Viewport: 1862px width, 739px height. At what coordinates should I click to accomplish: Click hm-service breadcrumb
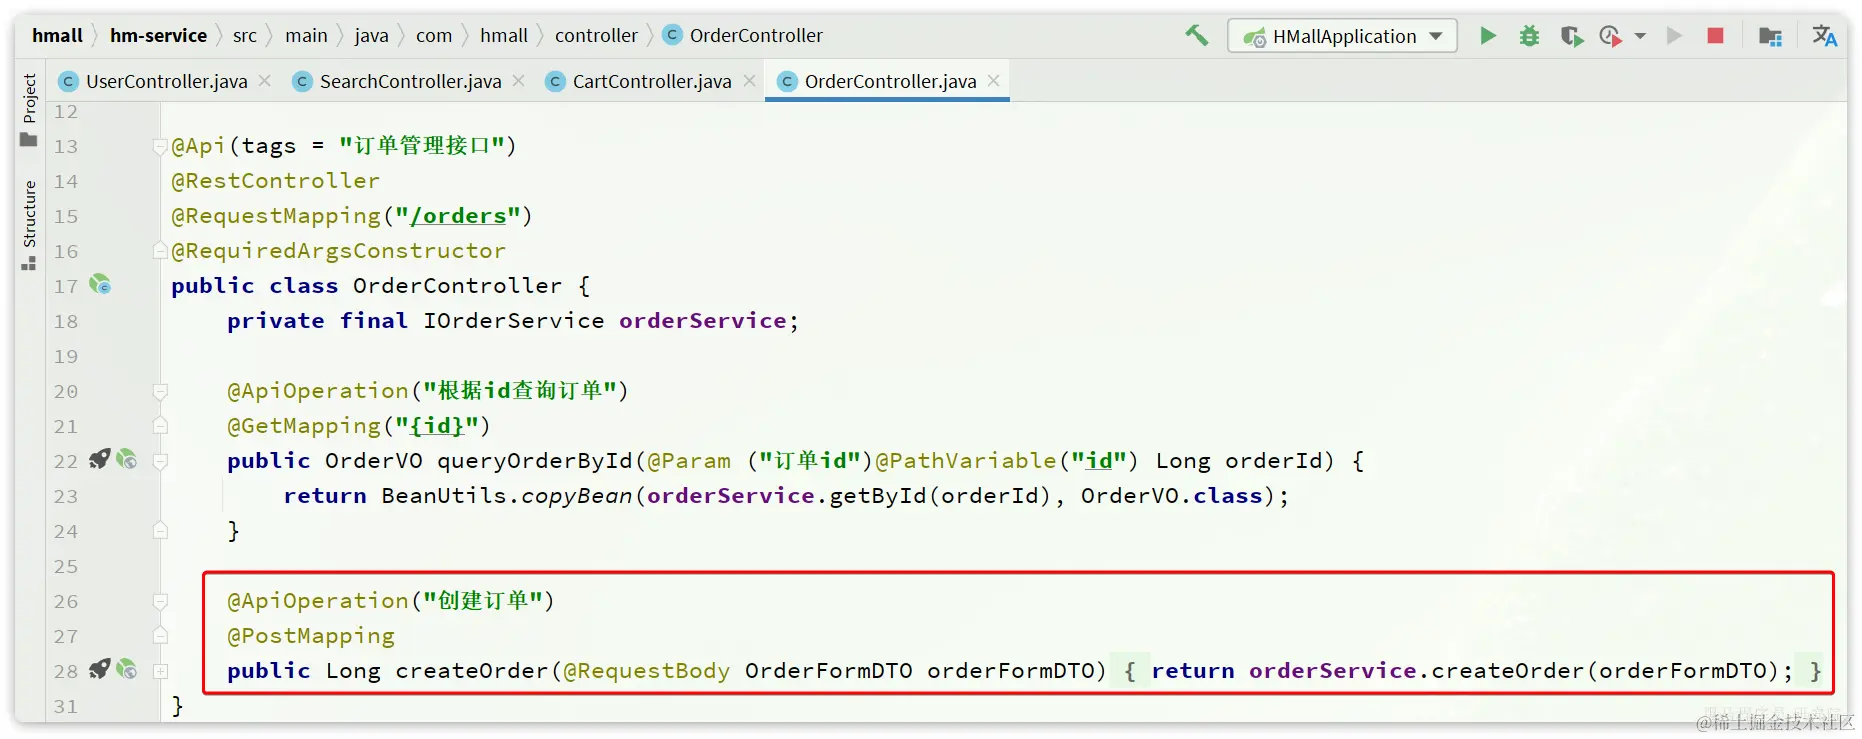158,36
